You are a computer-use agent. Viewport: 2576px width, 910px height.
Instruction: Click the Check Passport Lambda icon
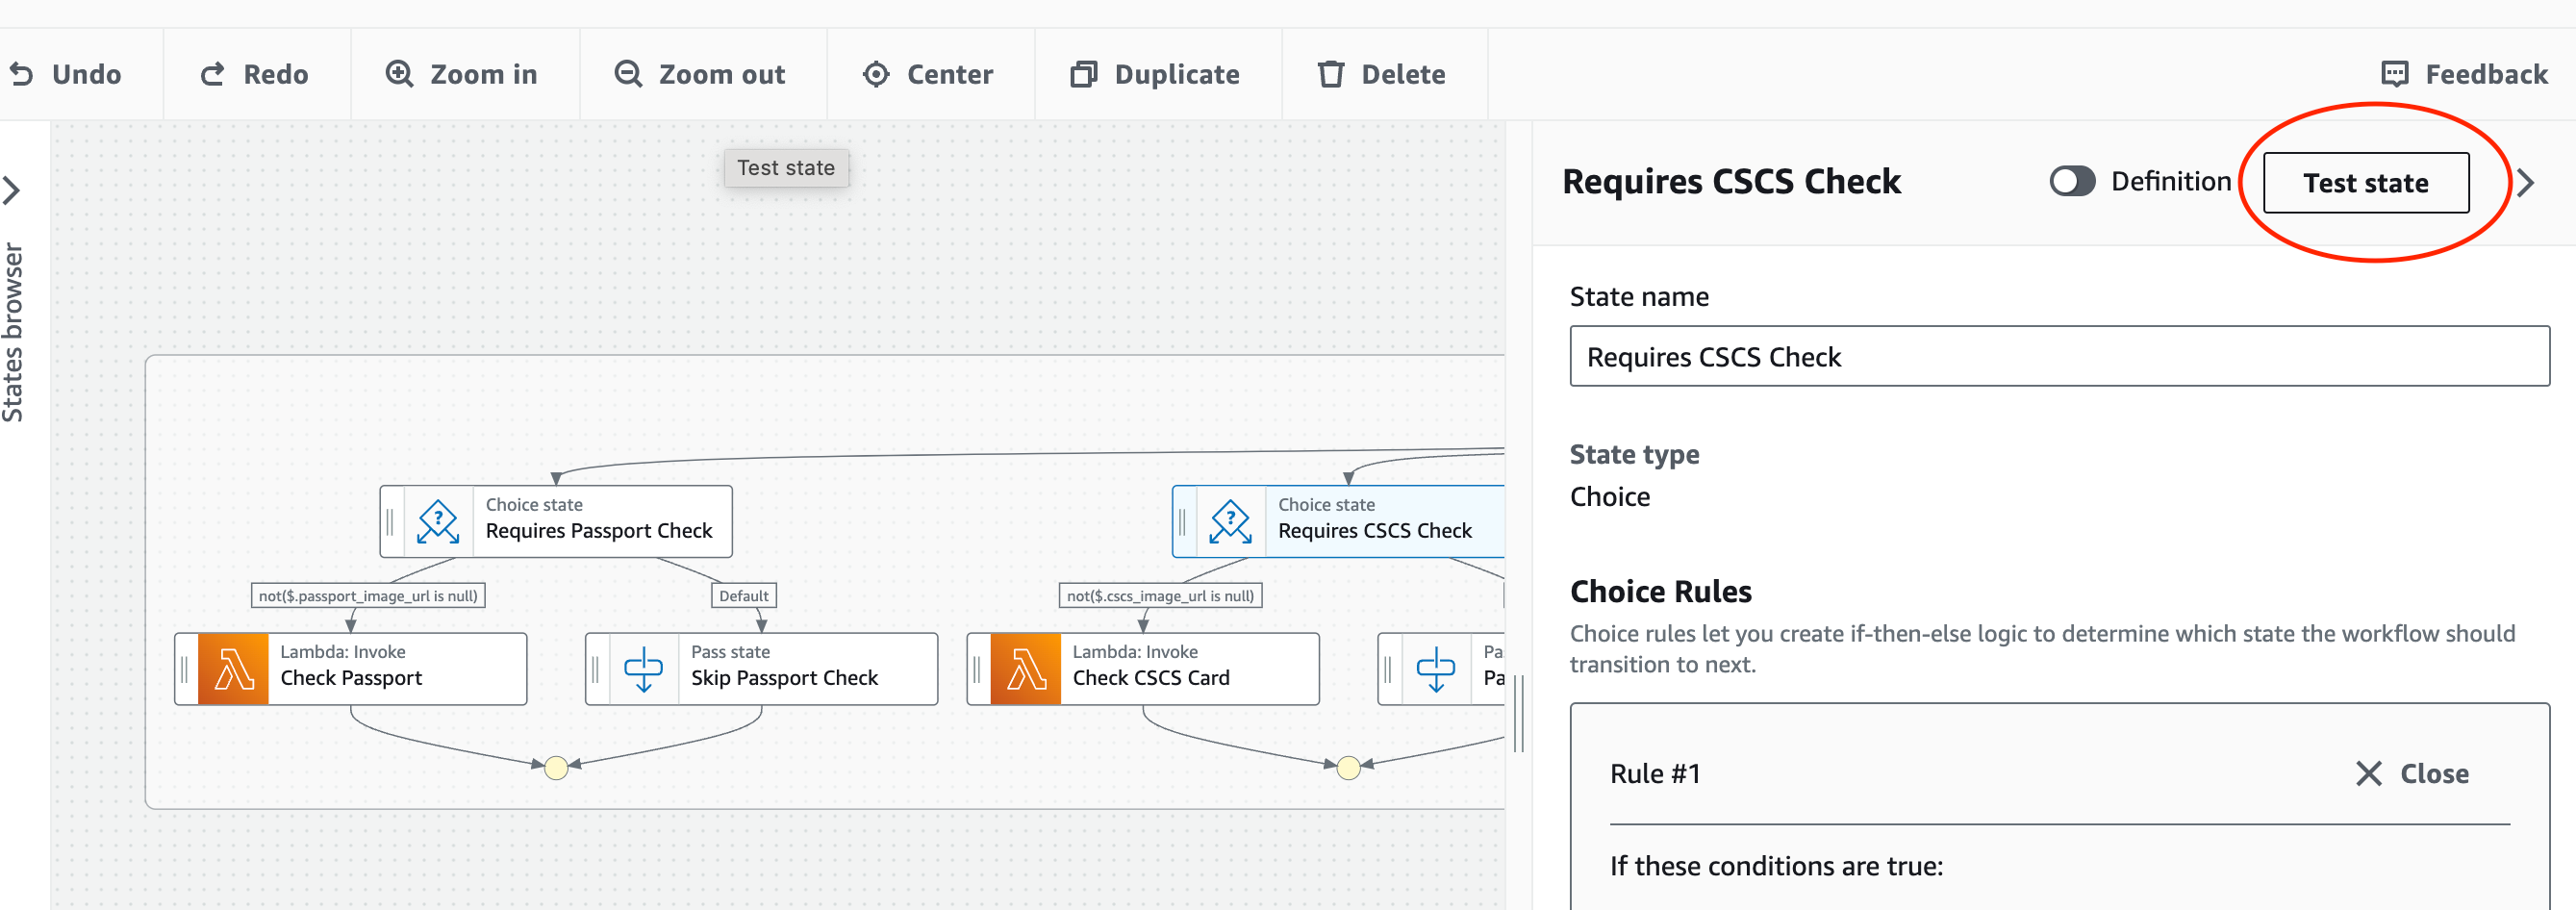(x=233, y=669)
